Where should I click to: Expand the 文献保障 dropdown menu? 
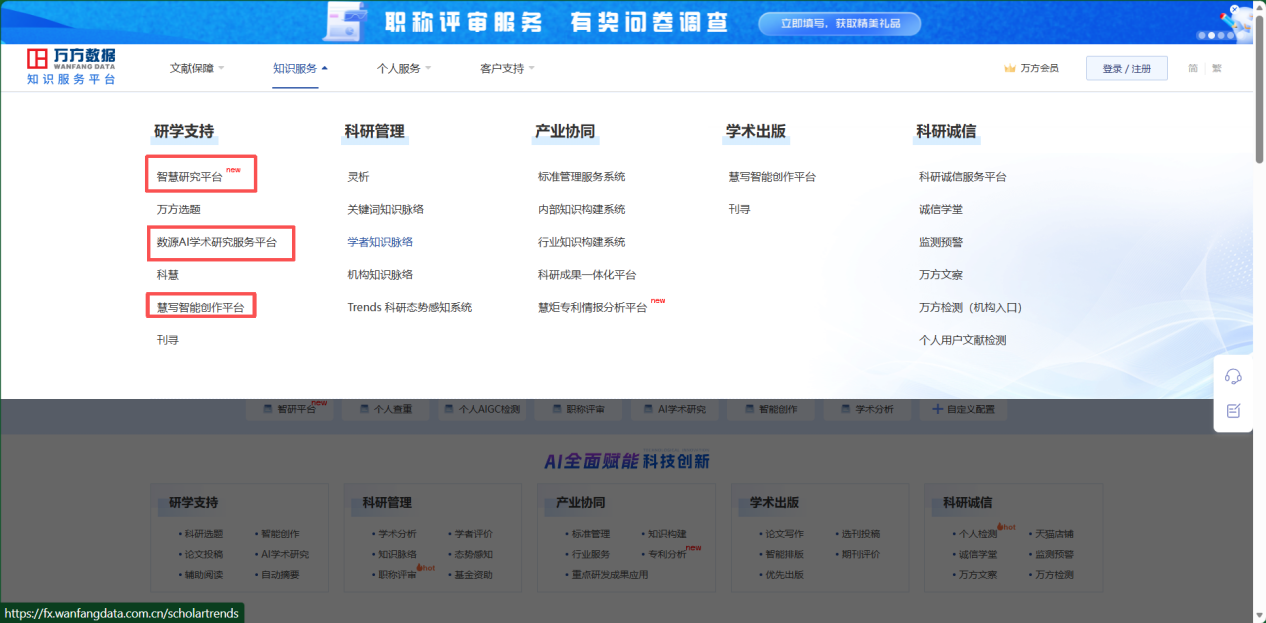point(197,69)
